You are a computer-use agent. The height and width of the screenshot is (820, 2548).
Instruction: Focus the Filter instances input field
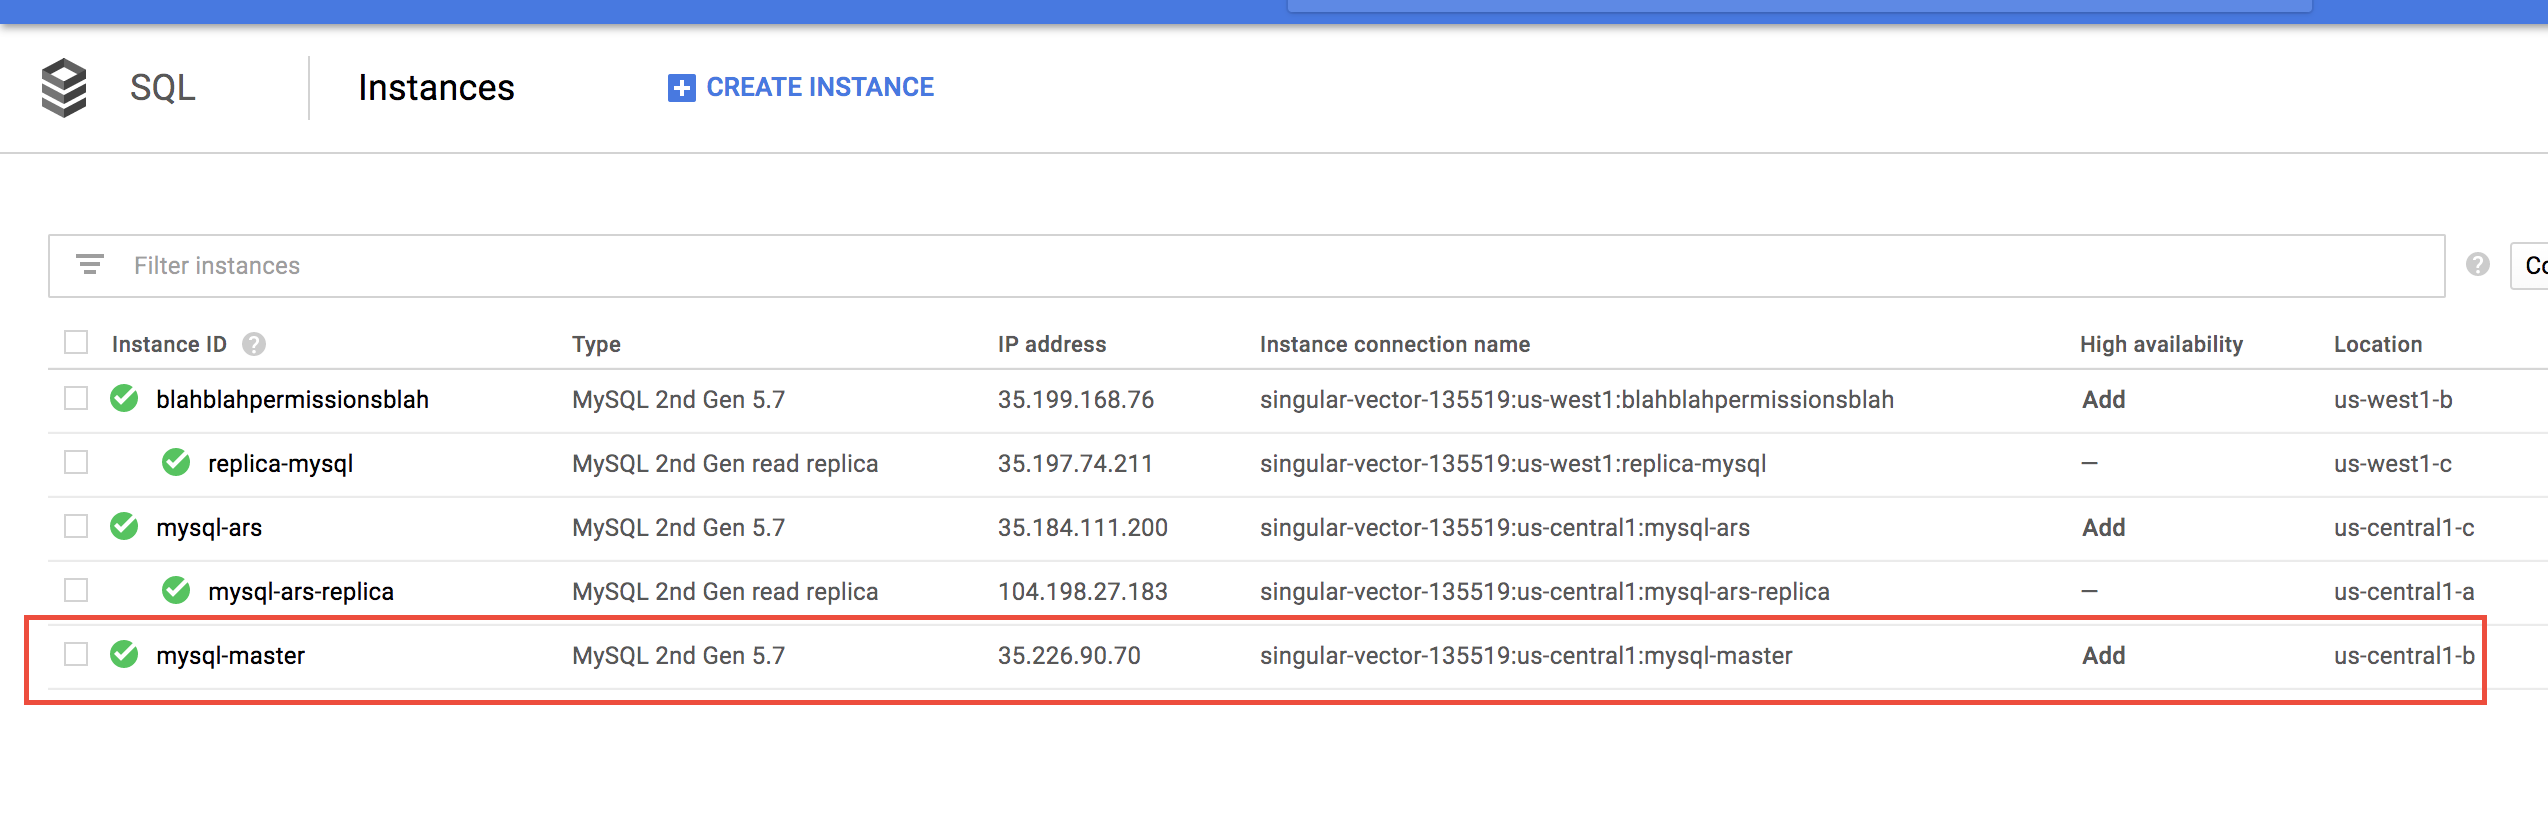[x=1247, y=266]
